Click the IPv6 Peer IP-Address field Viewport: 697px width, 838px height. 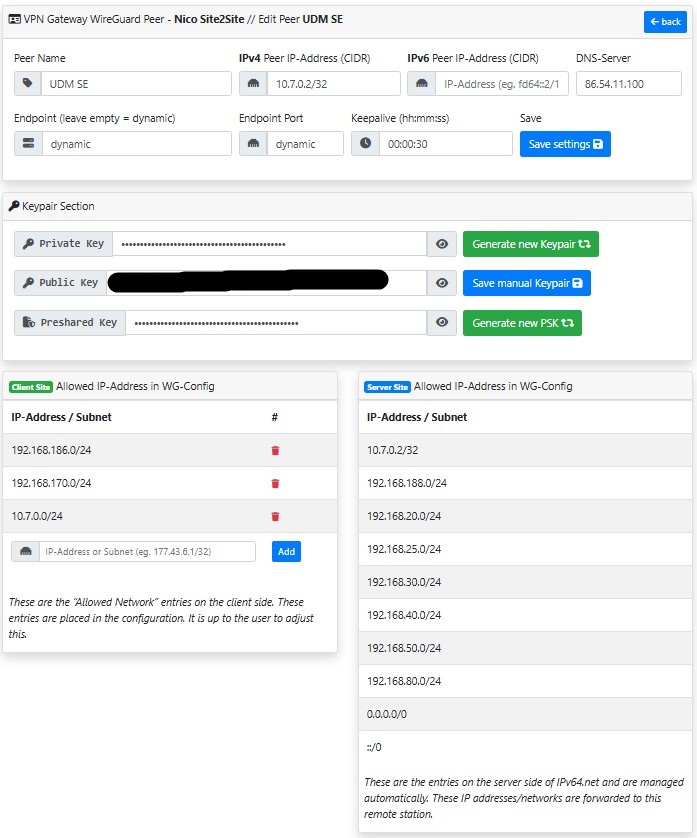click(x=502, y=84)
